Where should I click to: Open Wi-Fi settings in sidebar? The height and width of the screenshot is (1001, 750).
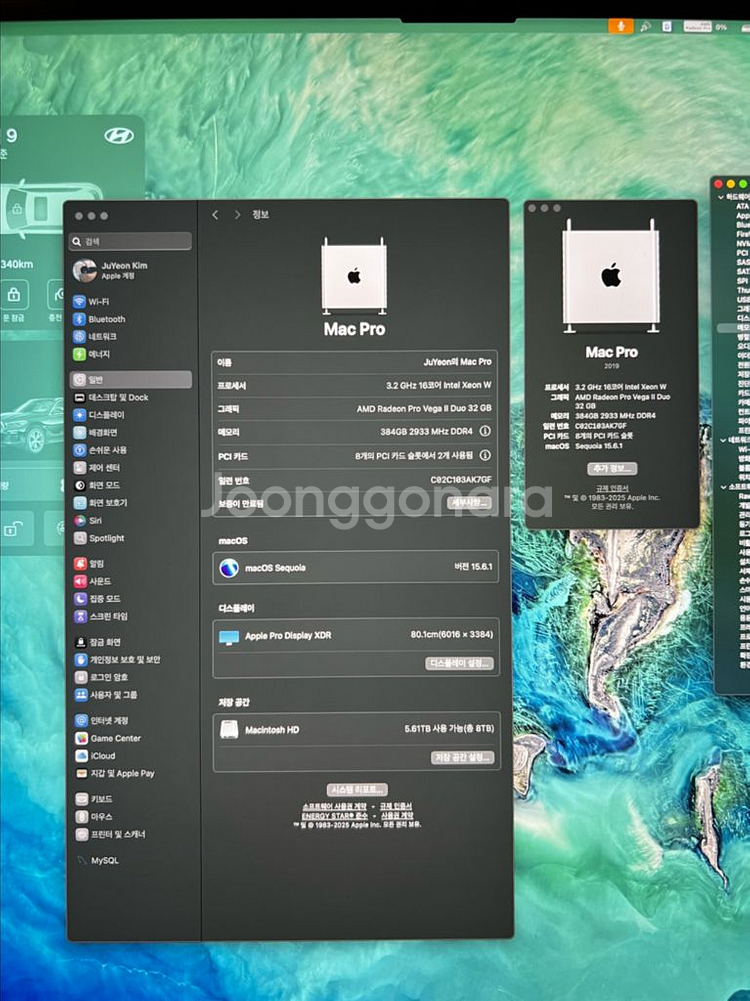pyautogui.click(x=131, y=301)
